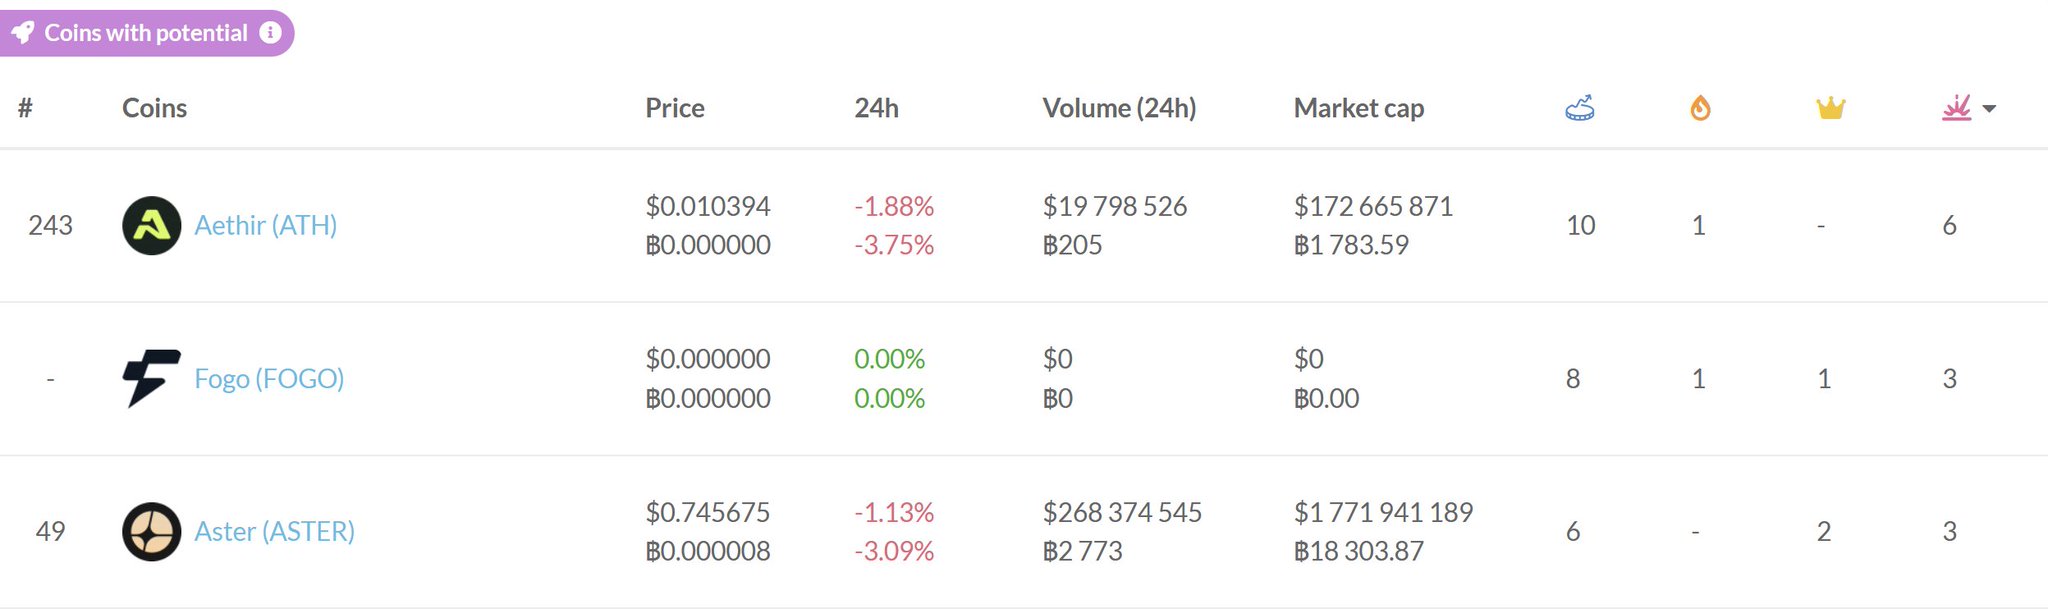Sort by the Volume (24h) header

tap(1118, 108)
